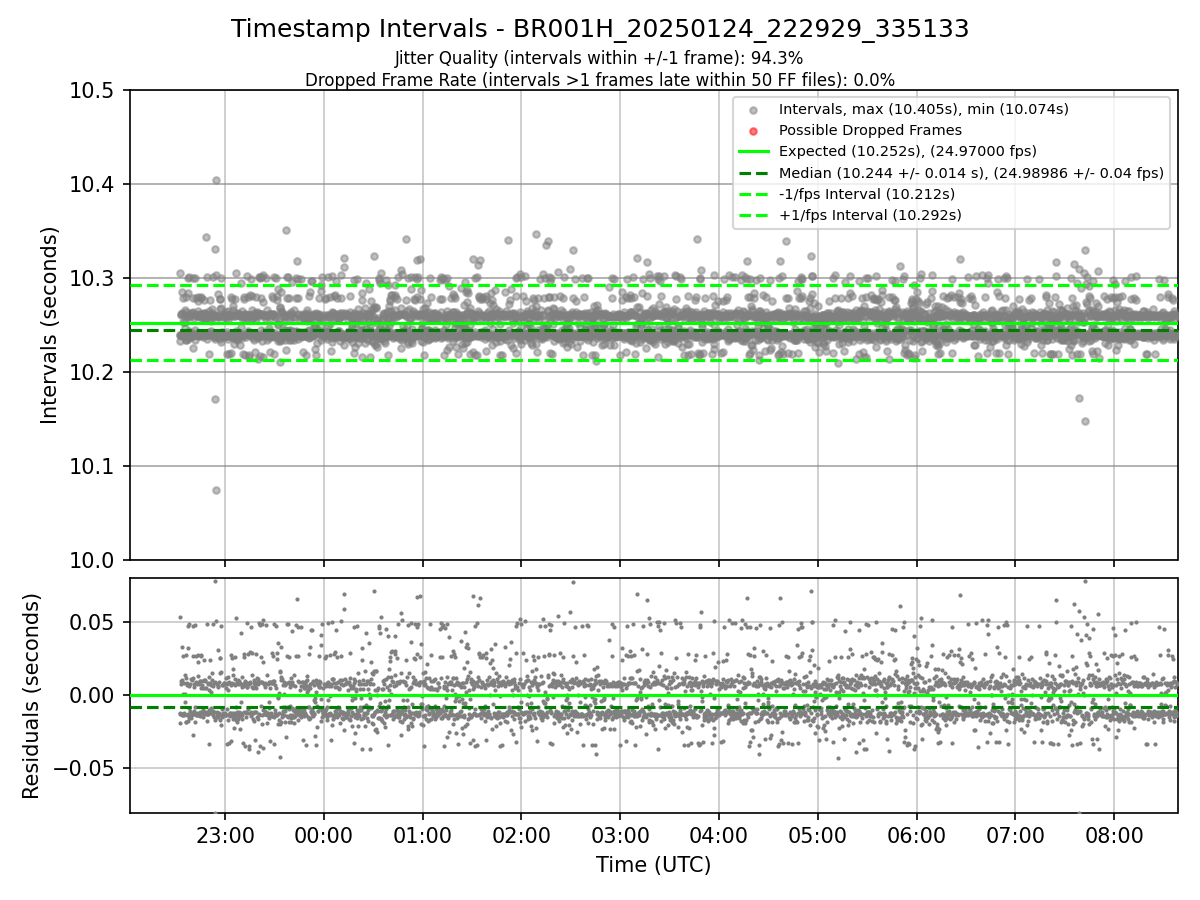Click the 02:00 time tick label

pyautogui.click(x=521, y=835)
